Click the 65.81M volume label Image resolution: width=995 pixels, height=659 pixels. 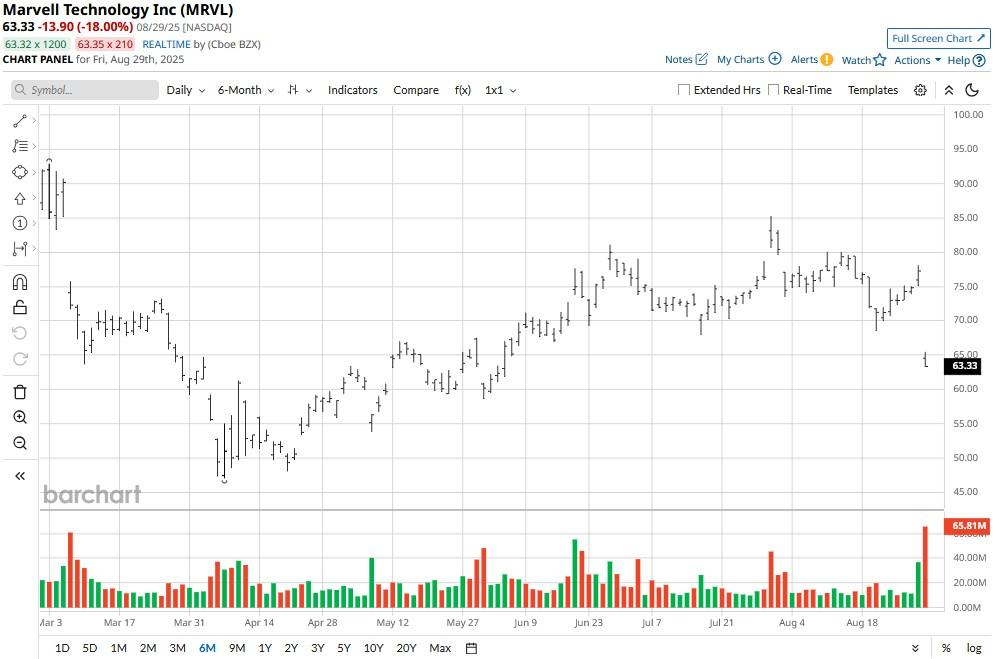pyautogui.click(x=969, y=526)
